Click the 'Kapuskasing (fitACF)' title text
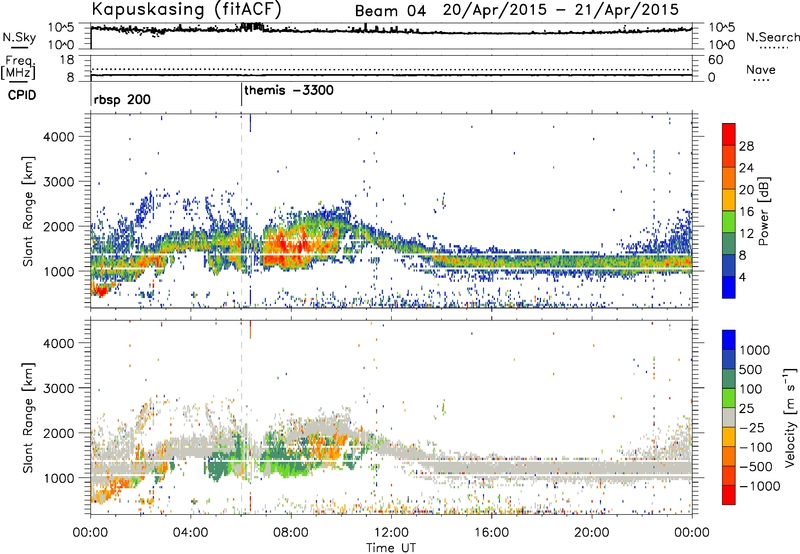This screenshot has width=800, height=554. tap(186, 9)
